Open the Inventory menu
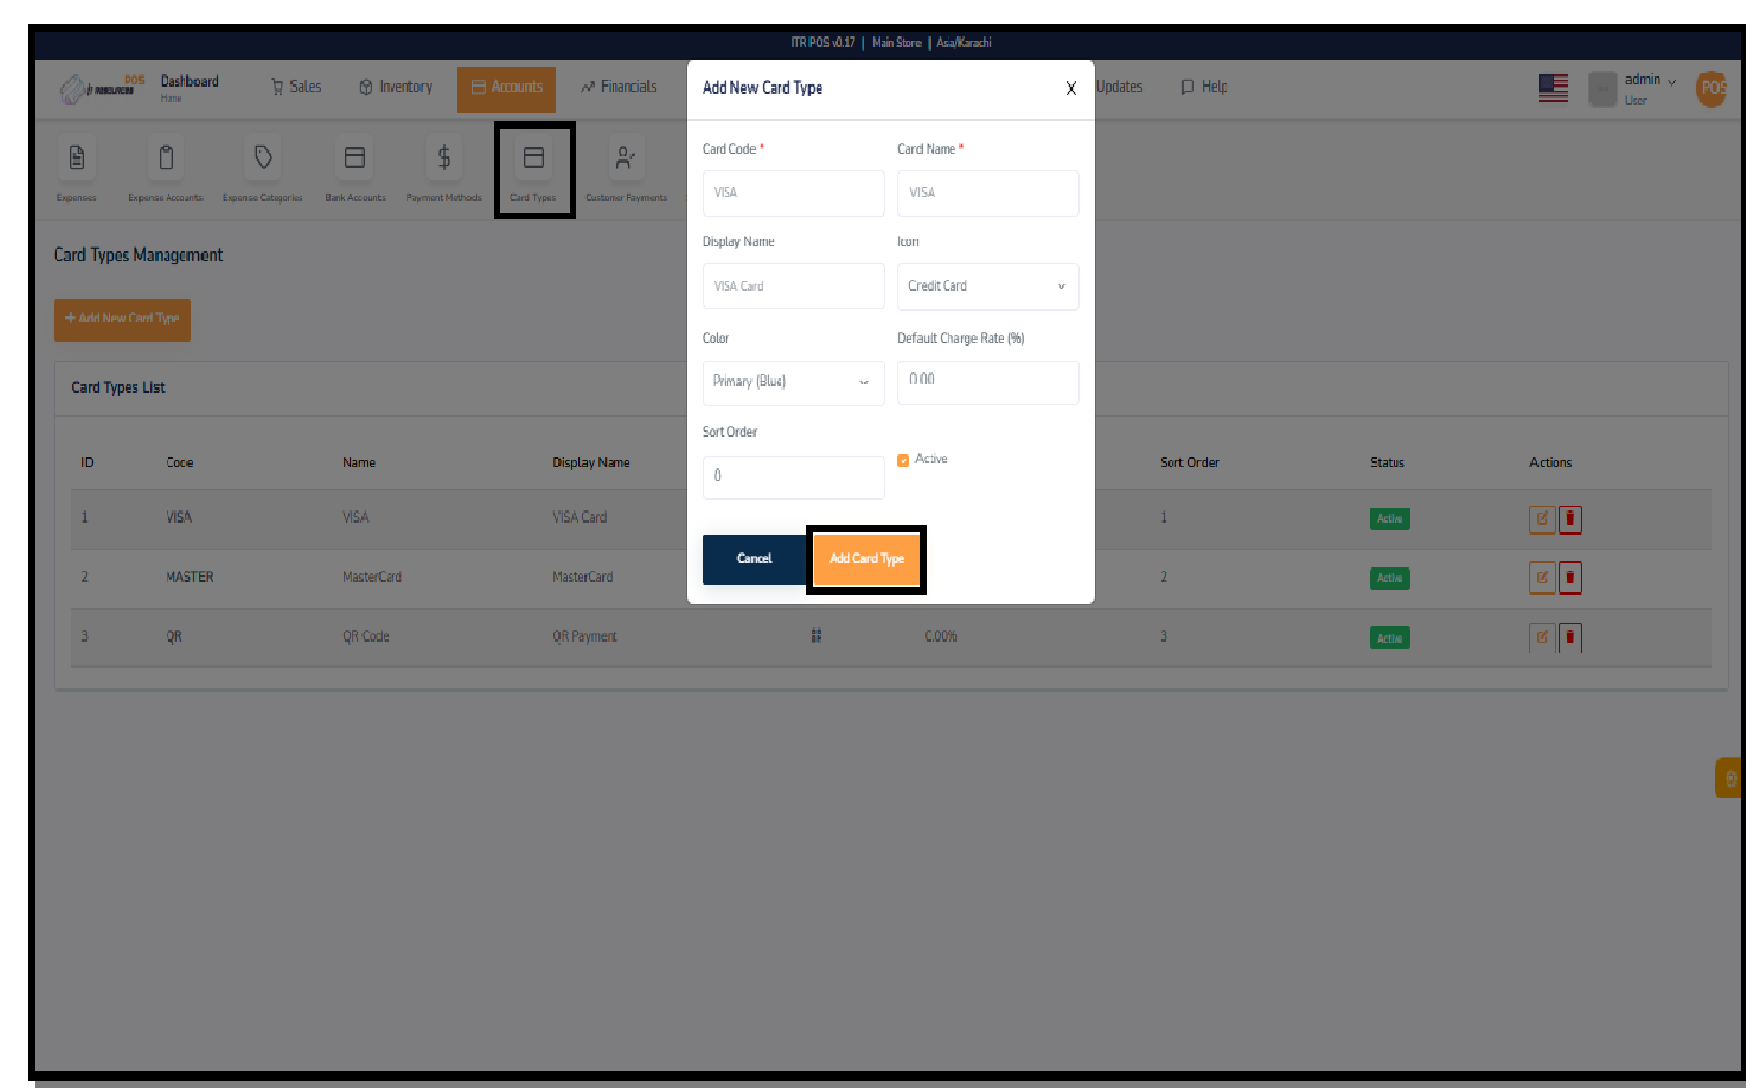Viewport: 1752px width, 1088px height. 395,87
